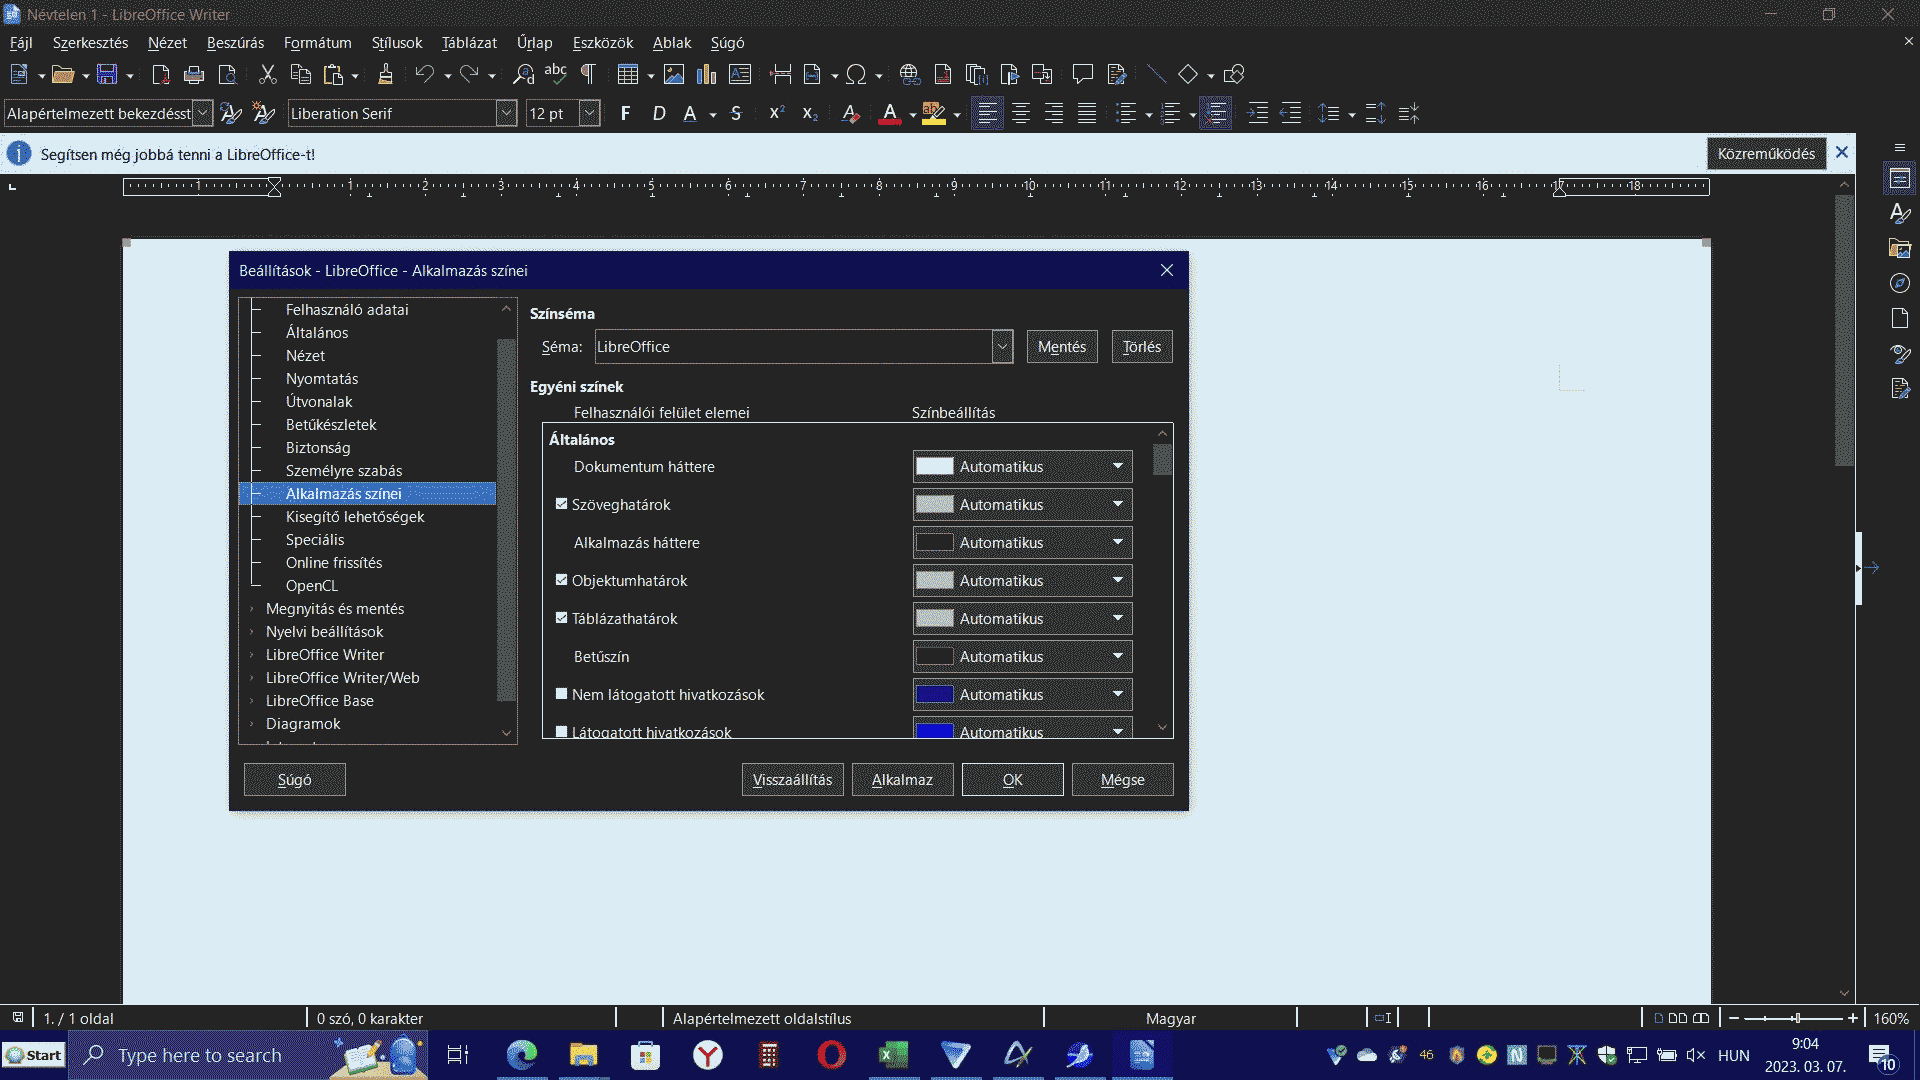Open the Formátum menu
Screen dimensions: 1920x1080
point(317,43)
